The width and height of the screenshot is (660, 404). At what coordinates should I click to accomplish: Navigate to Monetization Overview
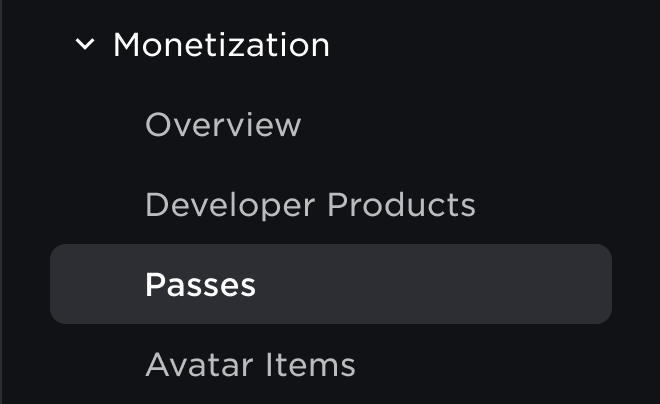pos(223,125)
